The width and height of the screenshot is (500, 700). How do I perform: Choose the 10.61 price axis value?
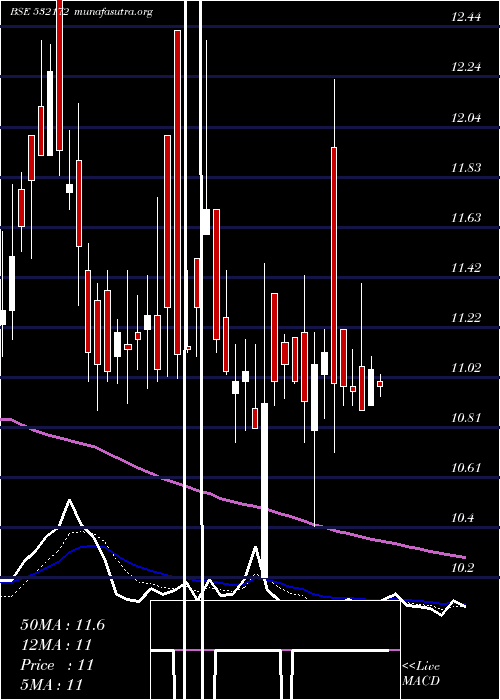pyautogui.click(x=467, y=468)
